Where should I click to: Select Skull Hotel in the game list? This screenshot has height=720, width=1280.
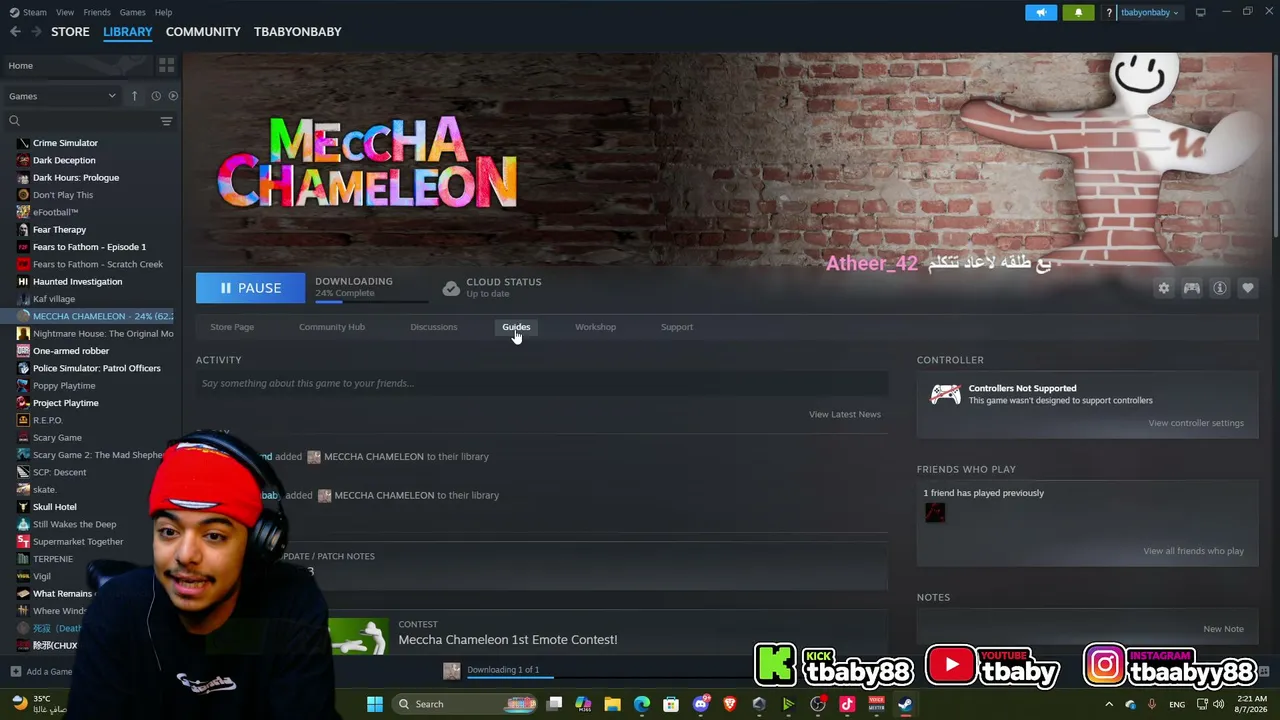coord(54,507)
